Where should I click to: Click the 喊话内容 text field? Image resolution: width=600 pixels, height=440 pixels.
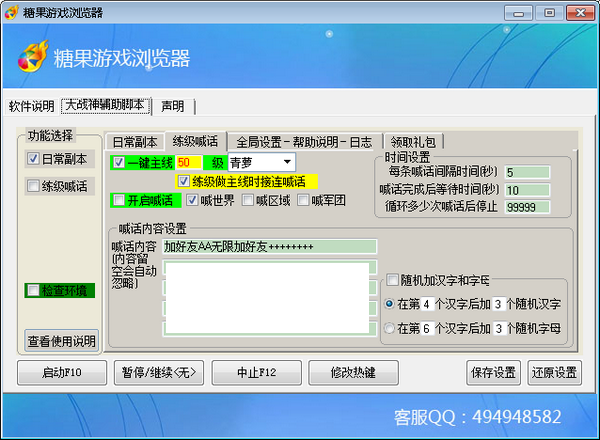pyautogui.click(x=270, y=246)
